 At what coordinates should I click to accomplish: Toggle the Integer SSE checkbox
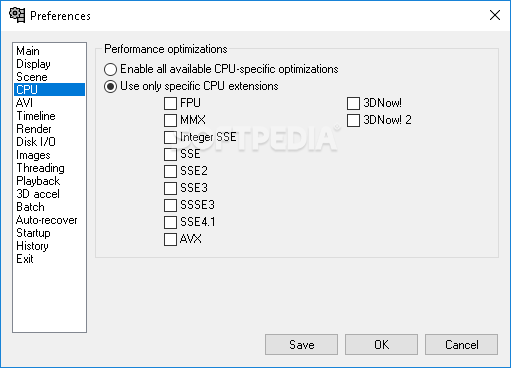click(x=170, y=137)
